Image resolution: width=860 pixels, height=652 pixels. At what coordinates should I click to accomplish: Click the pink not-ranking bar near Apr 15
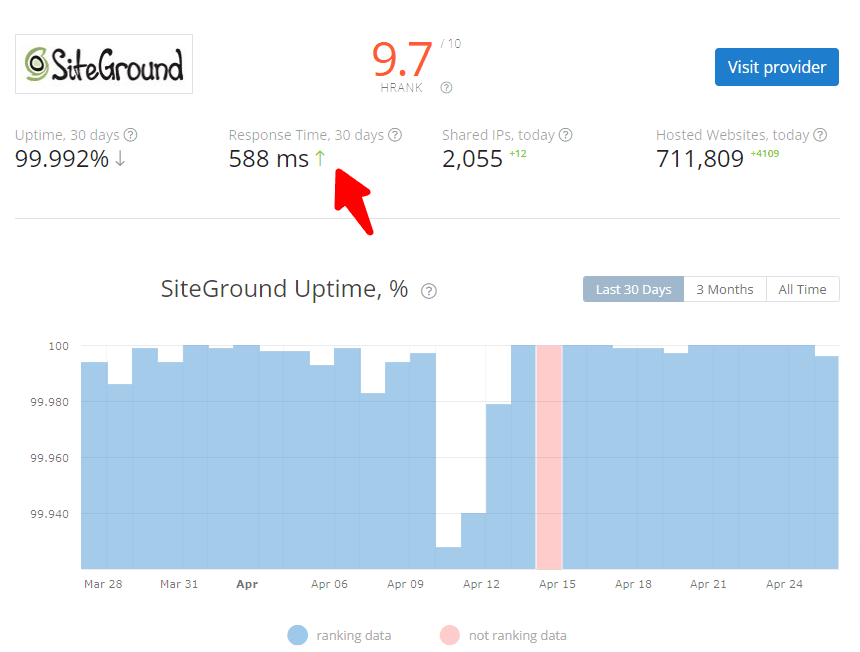coord(549,457)
